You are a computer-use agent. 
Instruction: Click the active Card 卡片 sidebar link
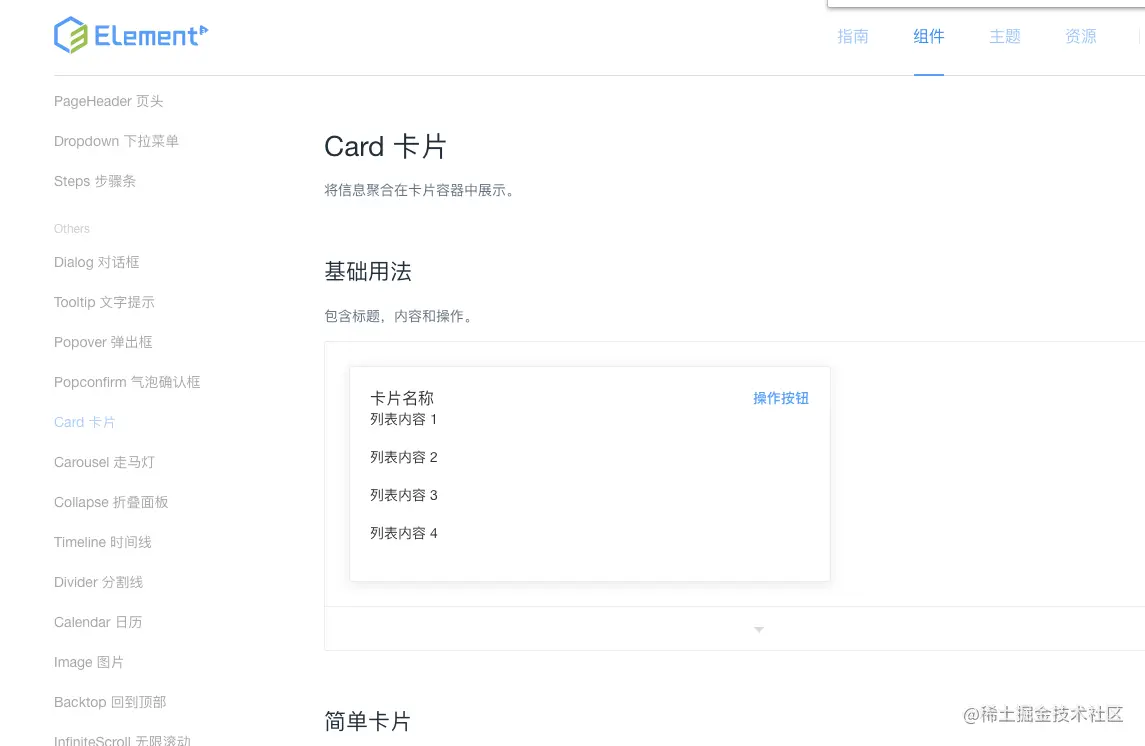click(85, 423)
